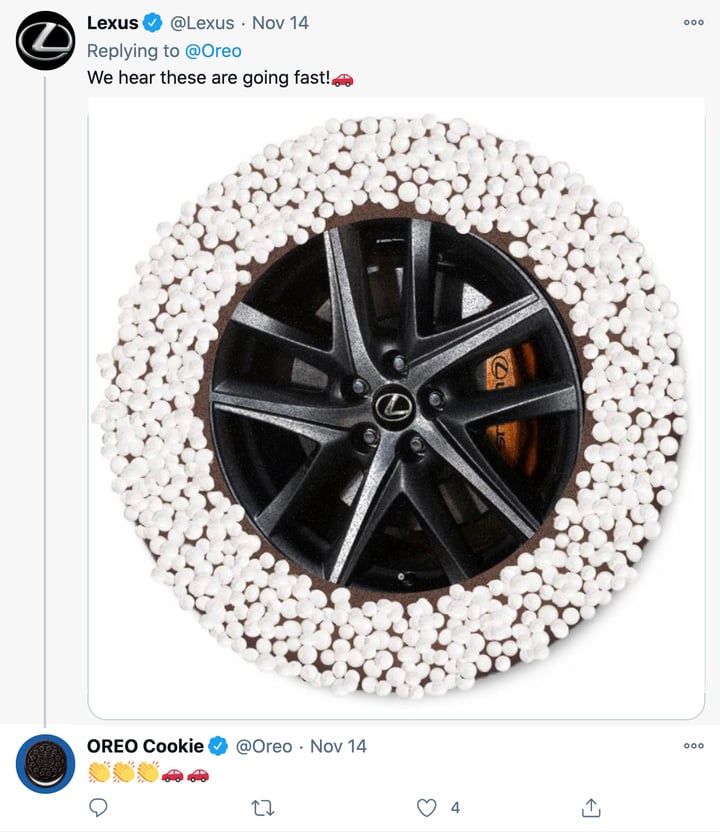Expand more options on the OREO Cookie tweet
Image resolution: width=720 pixels, height=832 pixels.
[x=693, y=746]
